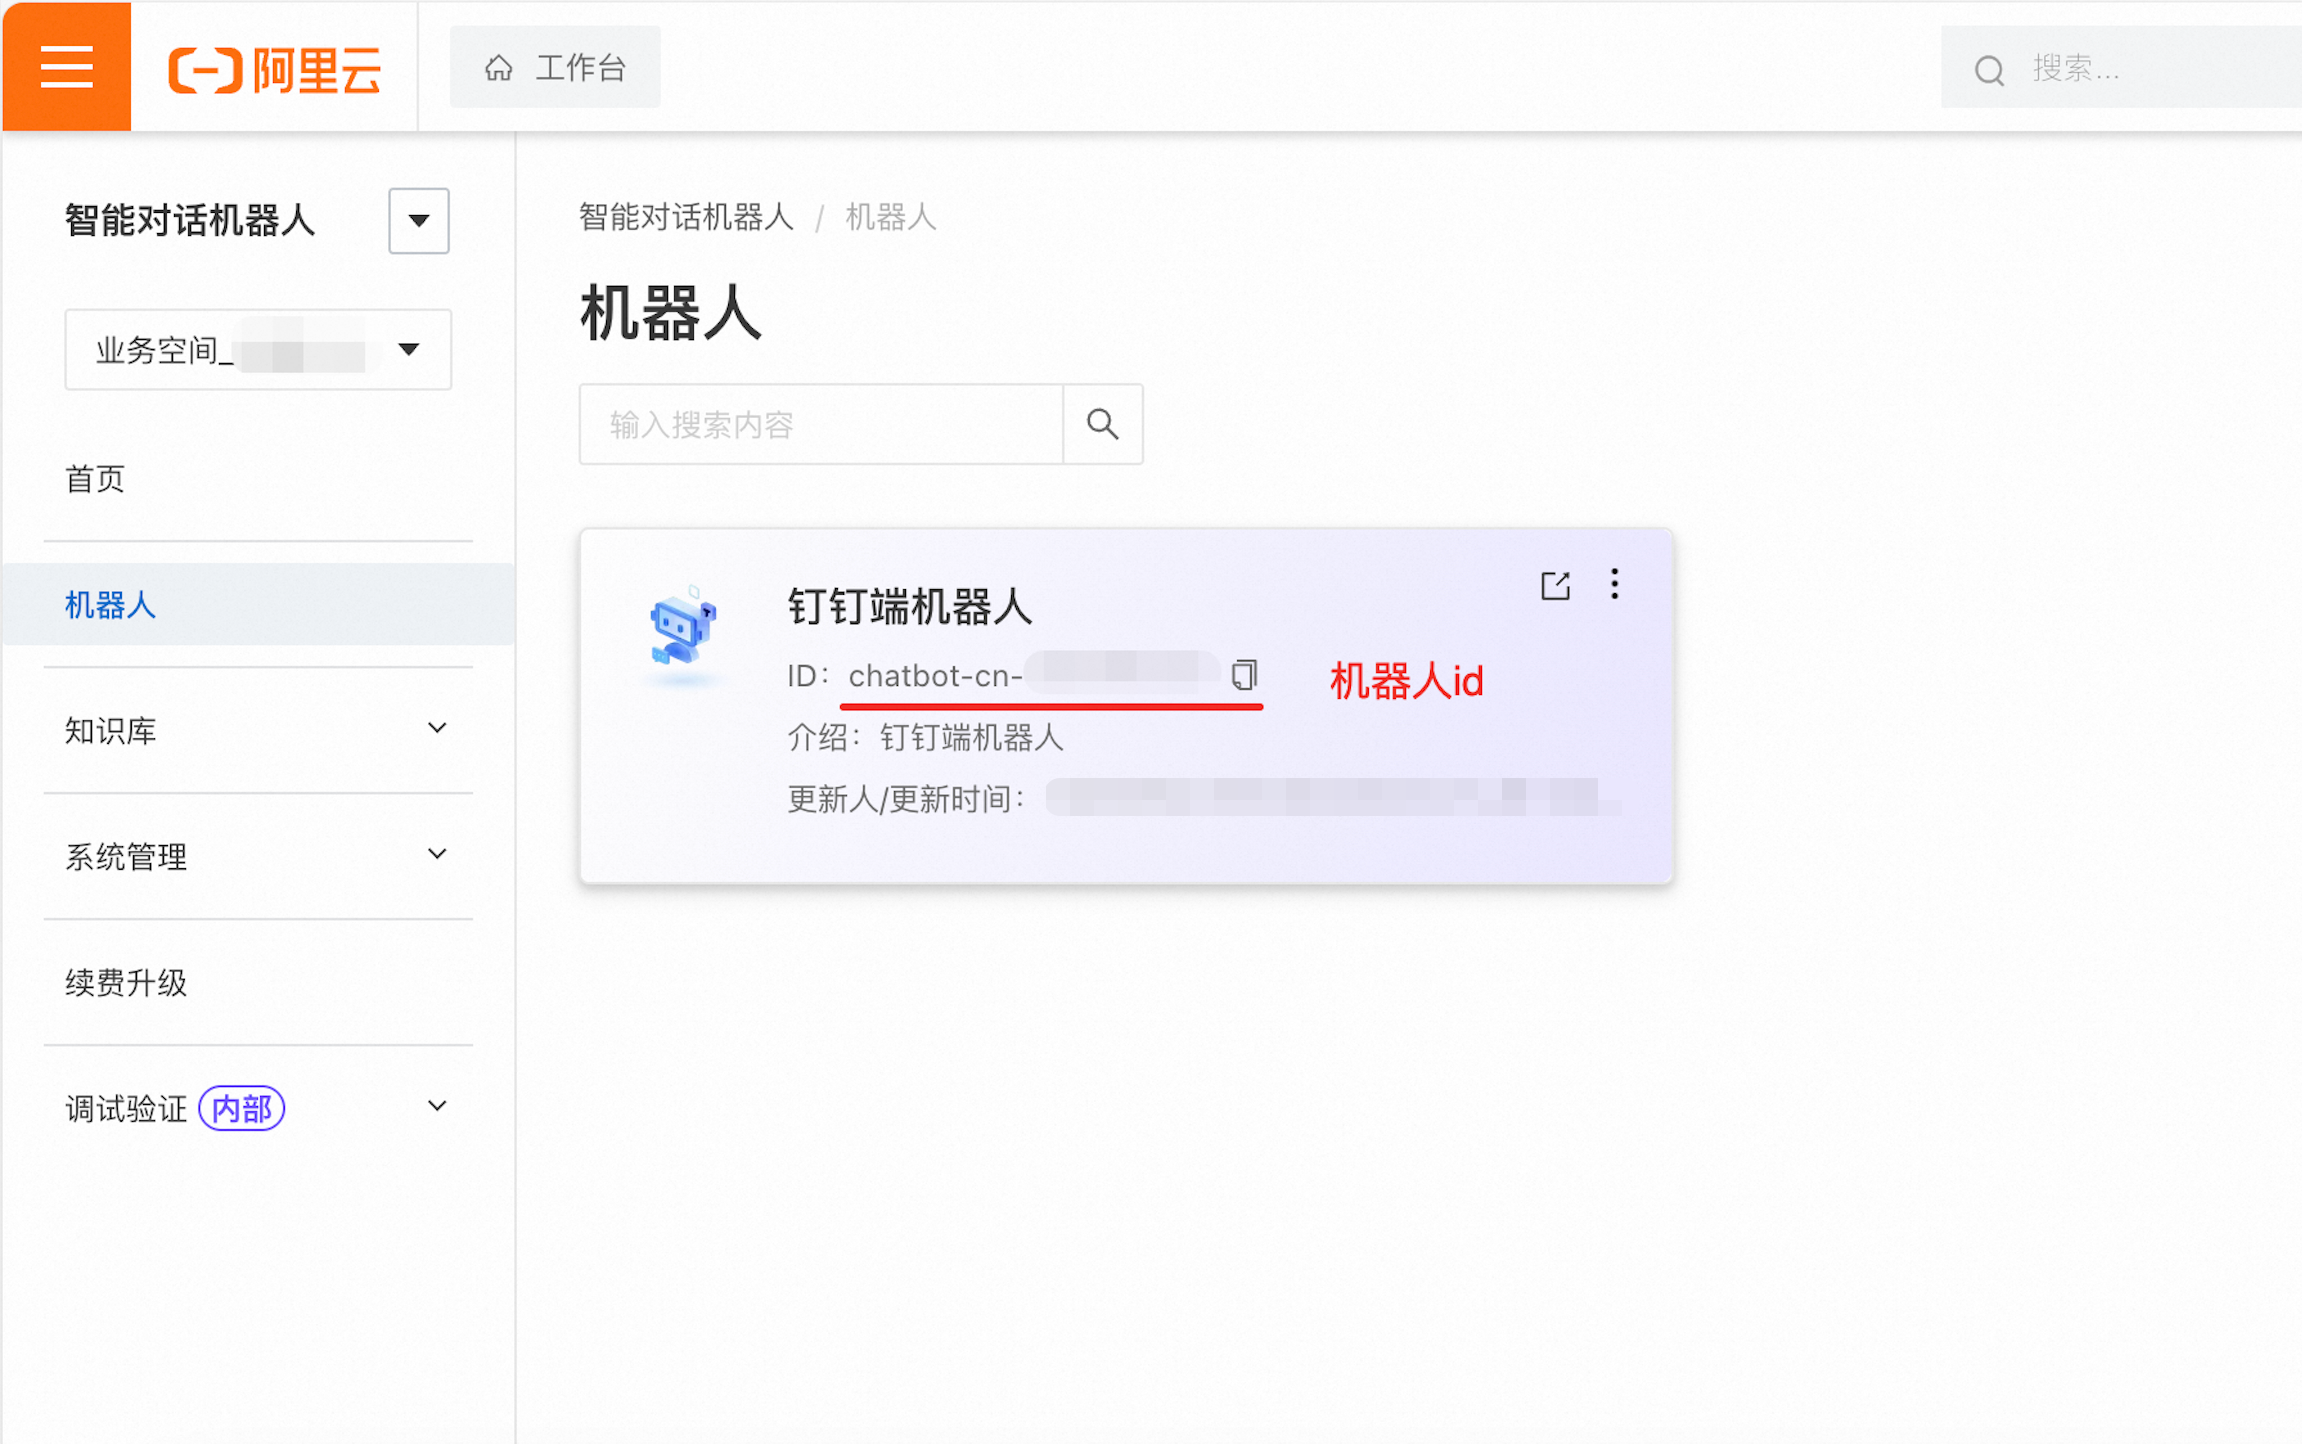The image size is (2302, 1444).
Task: Copy the chatbot ID
Action: pos(1244,675)
